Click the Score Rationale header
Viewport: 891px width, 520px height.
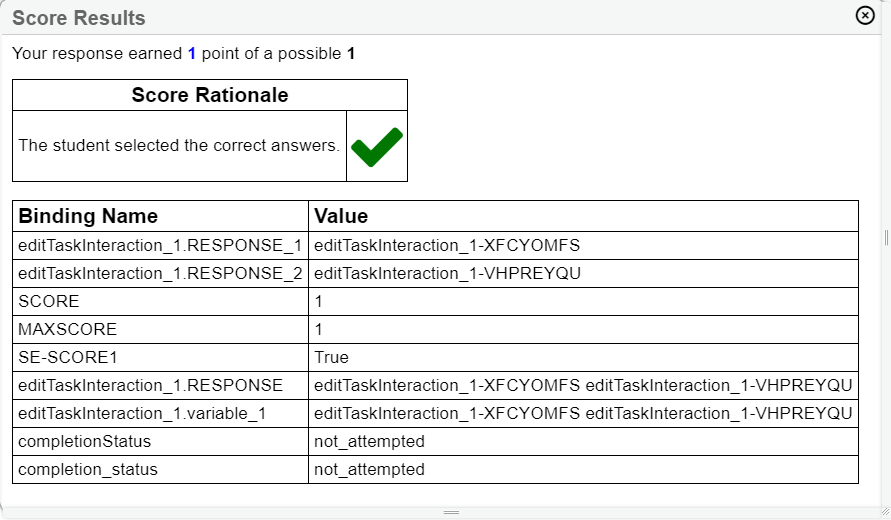[210, 95]
